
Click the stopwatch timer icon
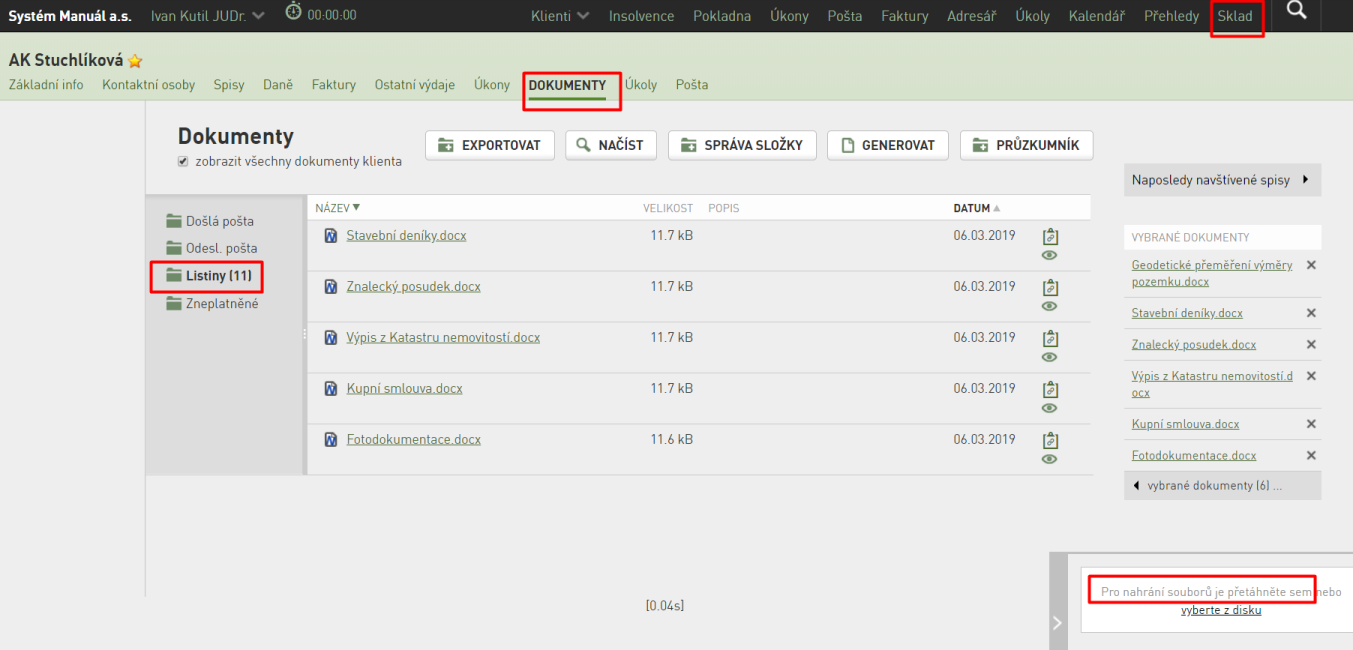pos(293,12)
